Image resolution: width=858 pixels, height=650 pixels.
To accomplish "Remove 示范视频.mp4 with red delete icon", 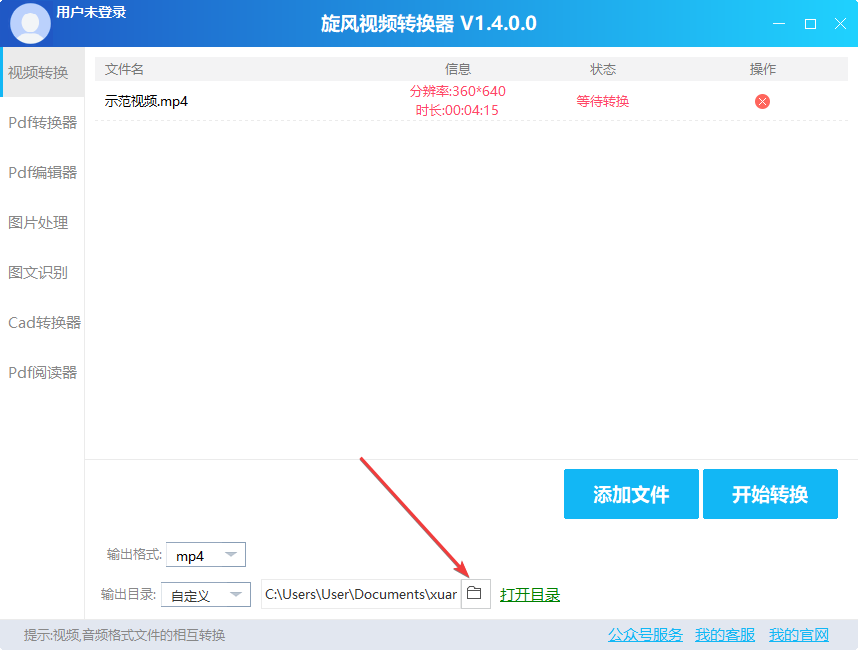I will [762, 101].
